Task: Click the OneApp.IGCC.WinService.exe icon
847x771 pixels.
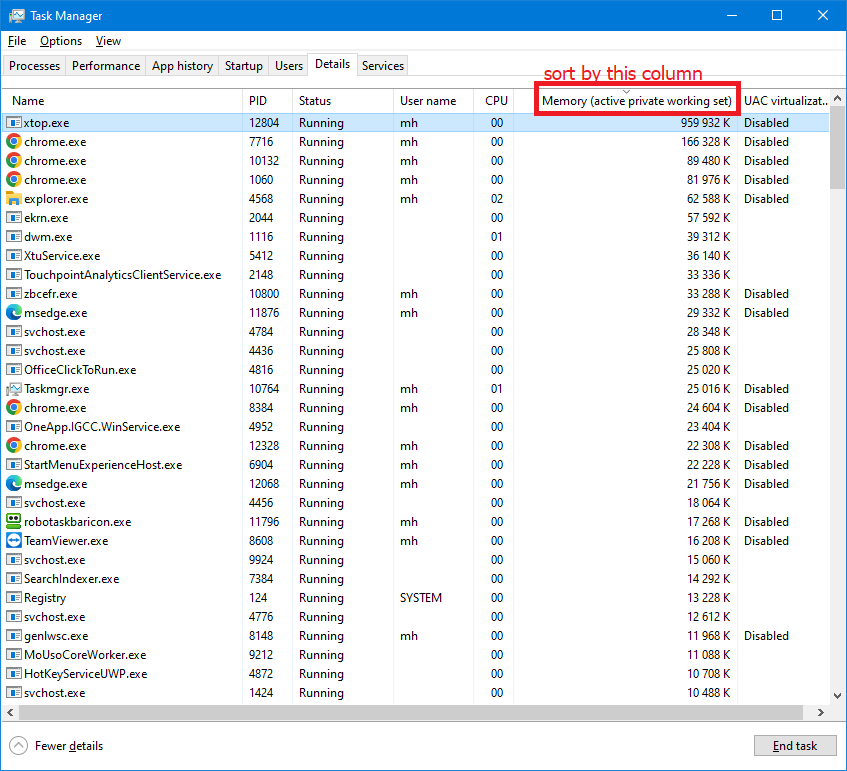Action: (x=14, y=427)
